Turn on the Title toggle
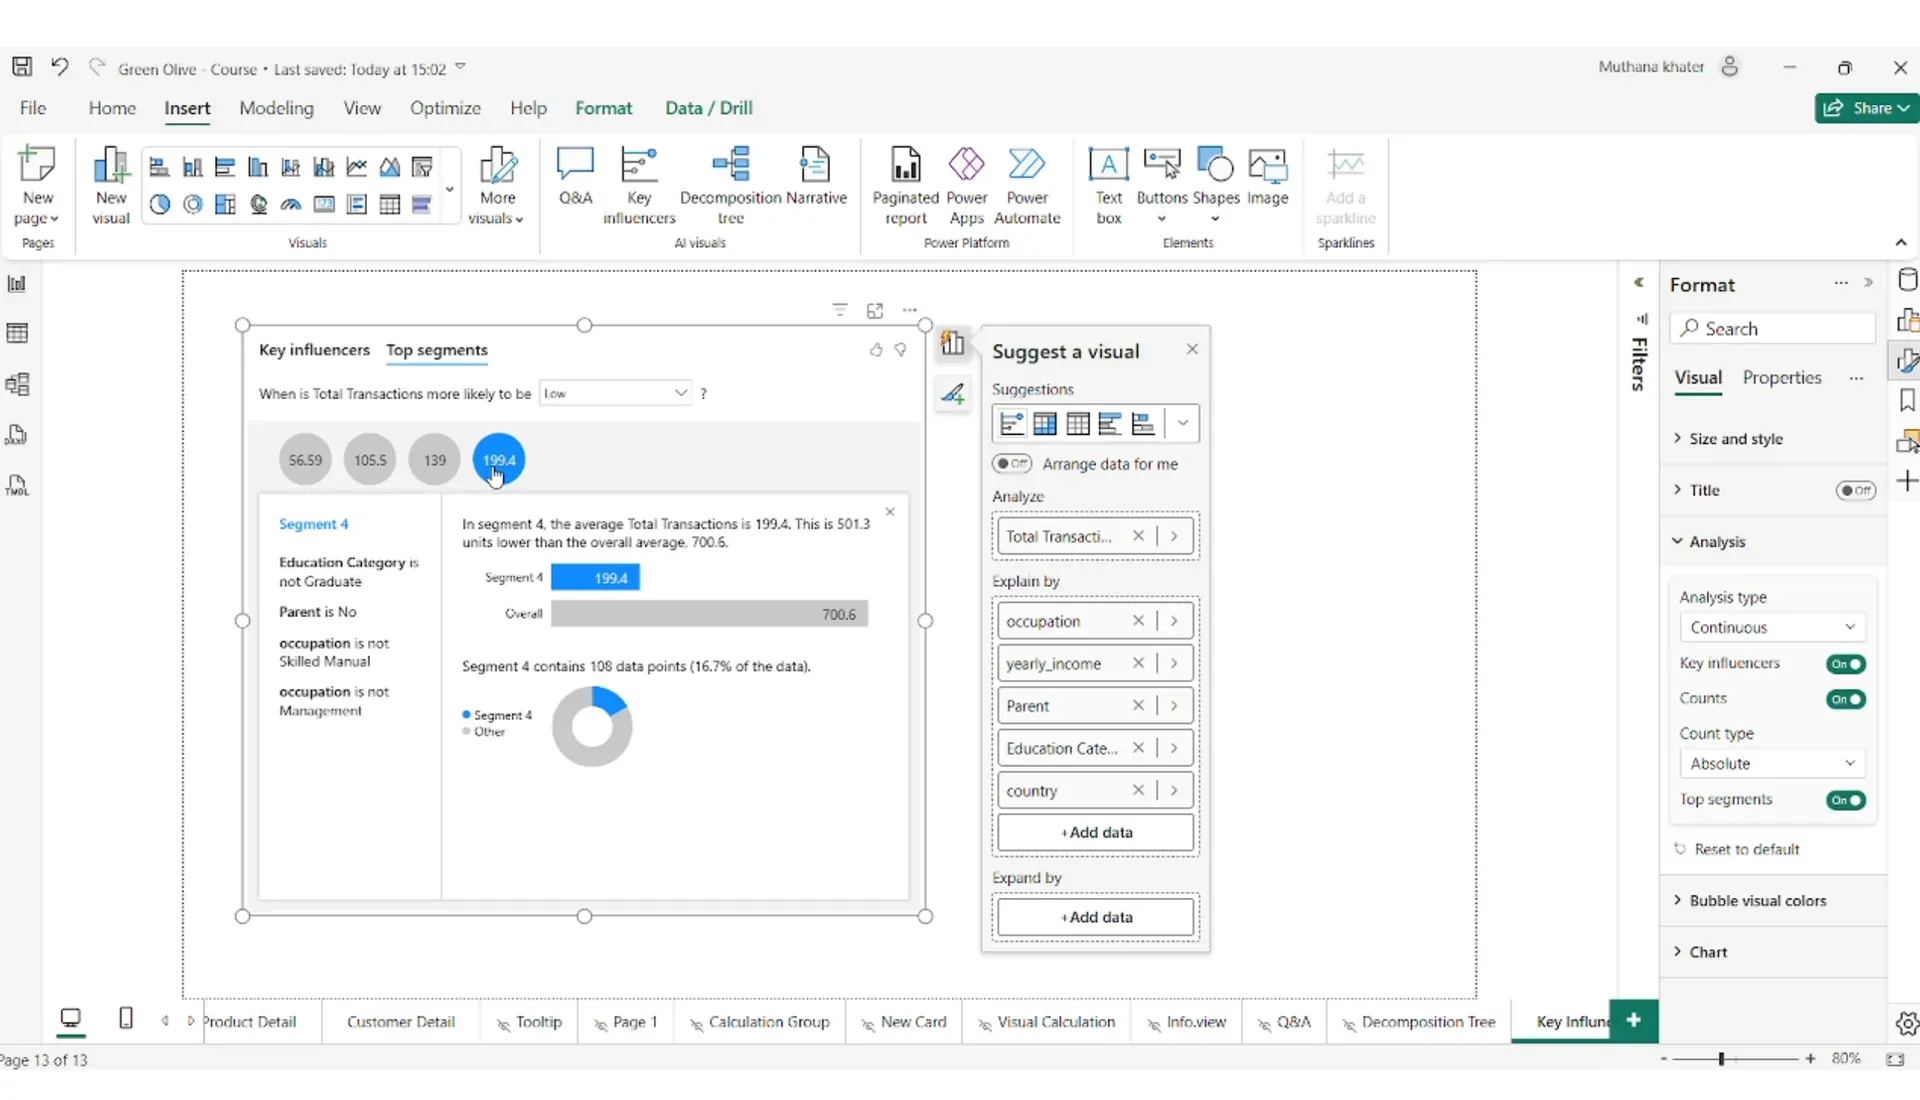 [x=1855, y=490]
